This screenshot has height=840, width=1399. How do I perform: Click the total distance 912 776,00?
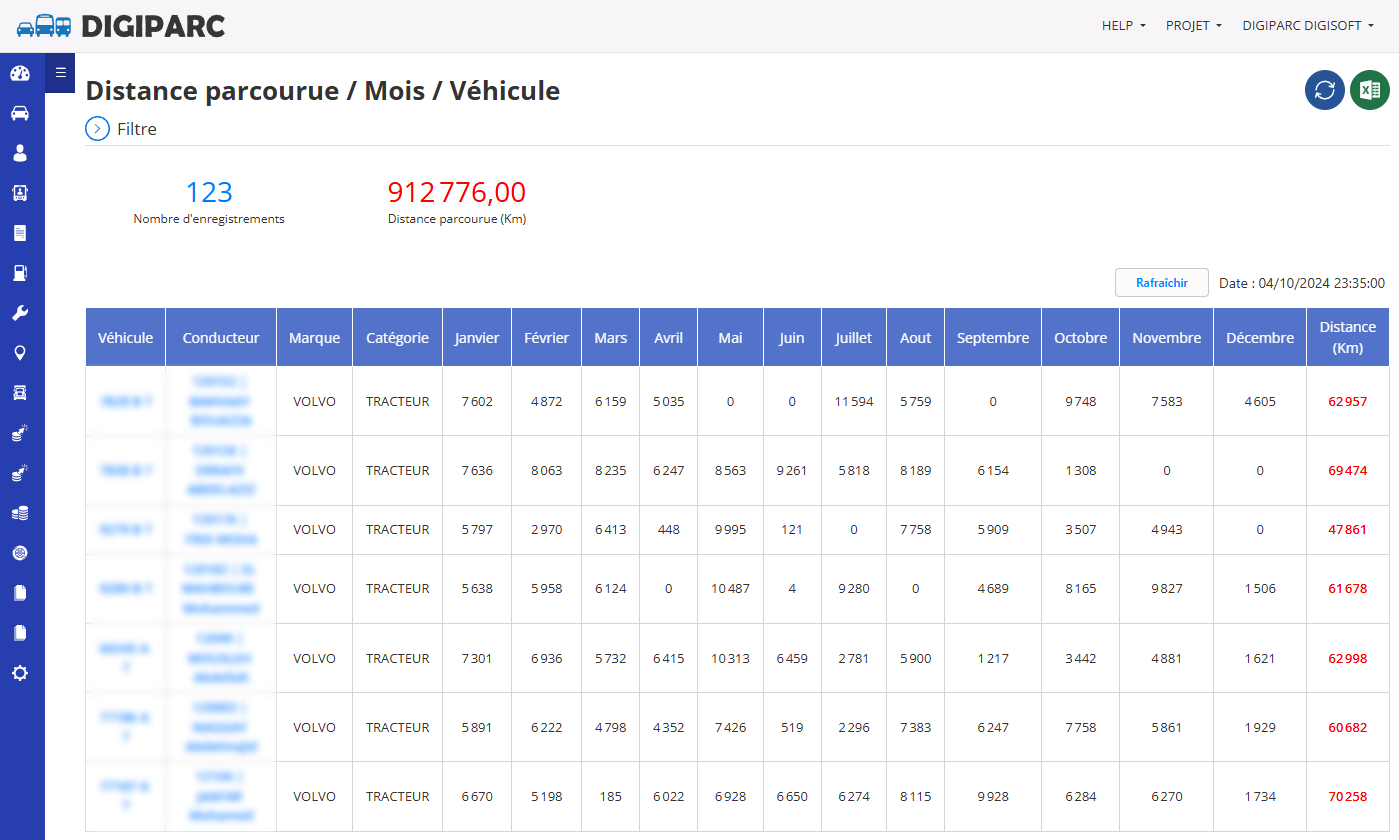pyautogui.click(x=457, y=192)
